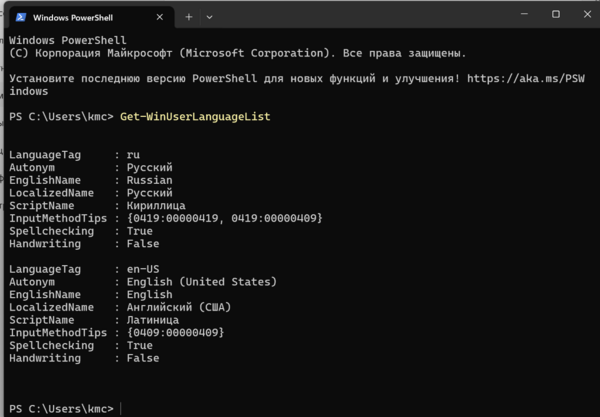Click the empty title bar area
The image size is (600, 417).
coord(380,16)
